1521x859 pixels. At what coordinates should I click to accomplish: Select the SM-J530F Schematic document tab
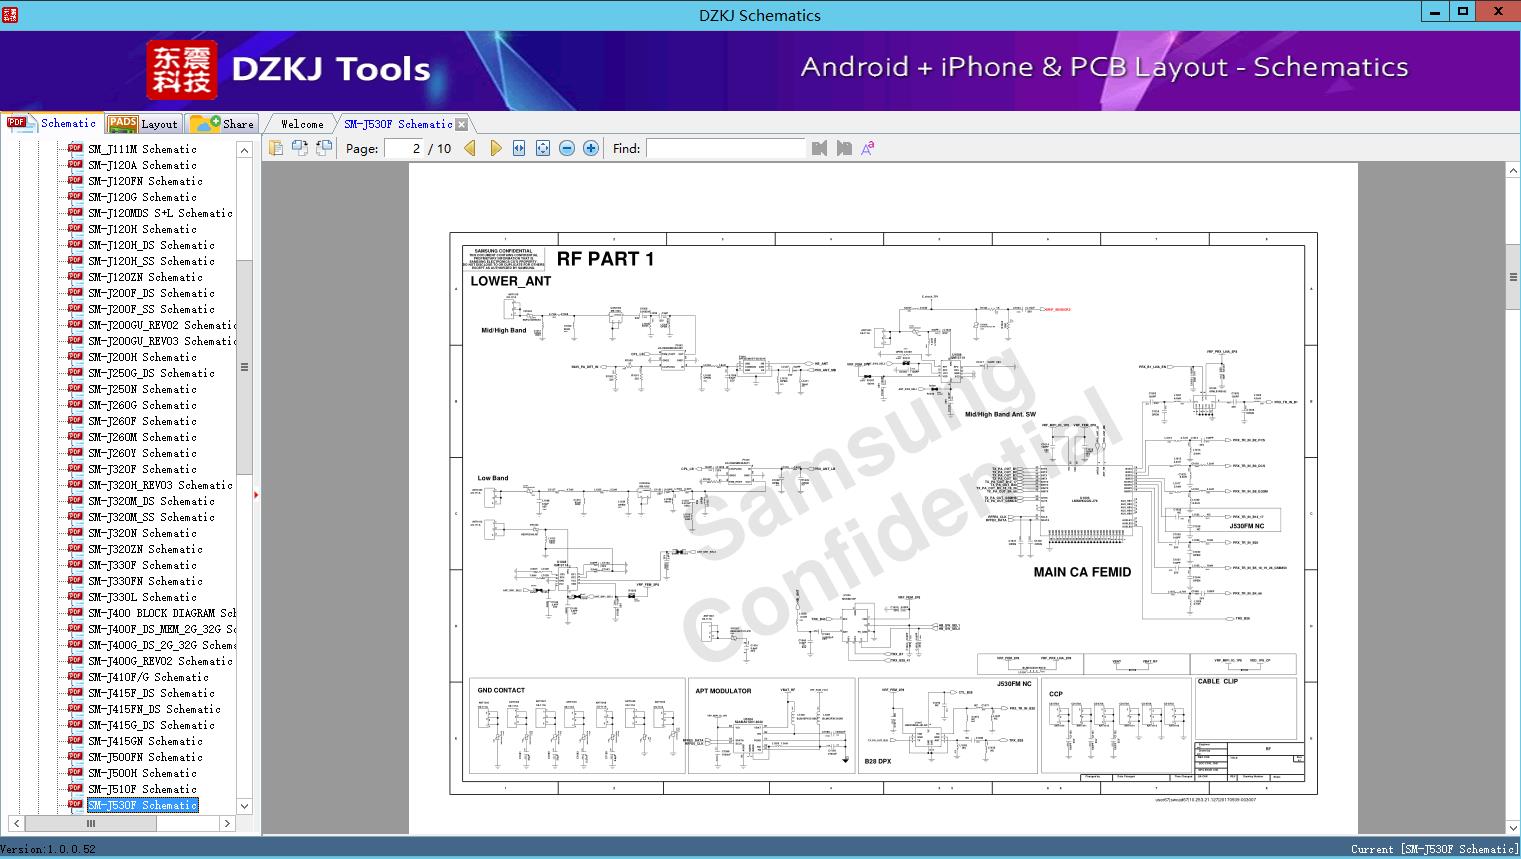397,124
